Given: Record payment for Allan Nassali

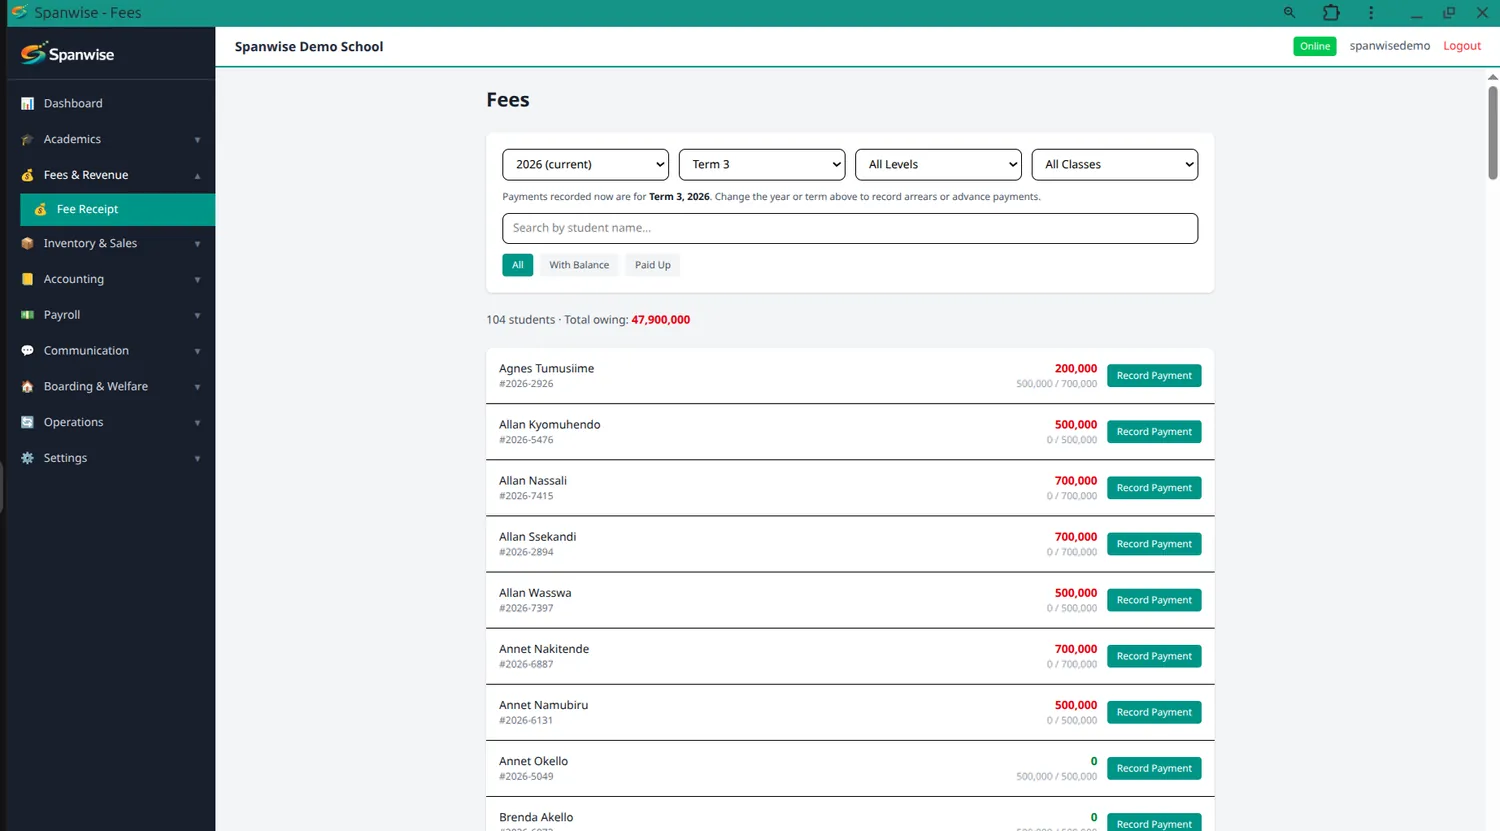Looking at the screenshot, I should coord(1154,488).
